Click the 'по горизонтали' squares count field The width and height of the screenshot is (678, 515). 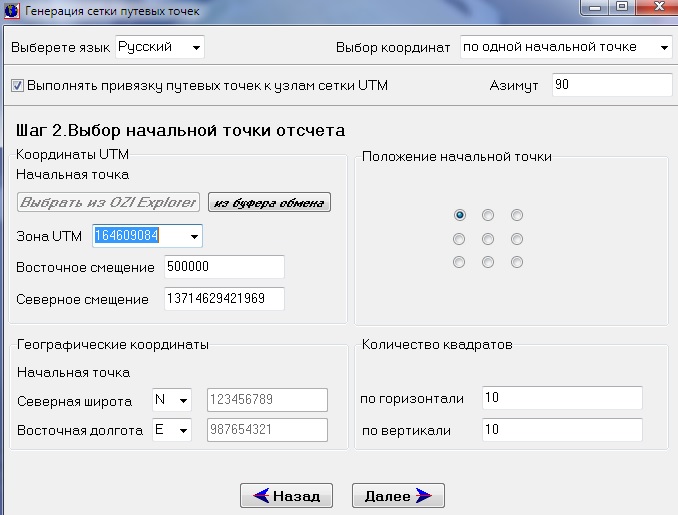(x=560, y=399)
